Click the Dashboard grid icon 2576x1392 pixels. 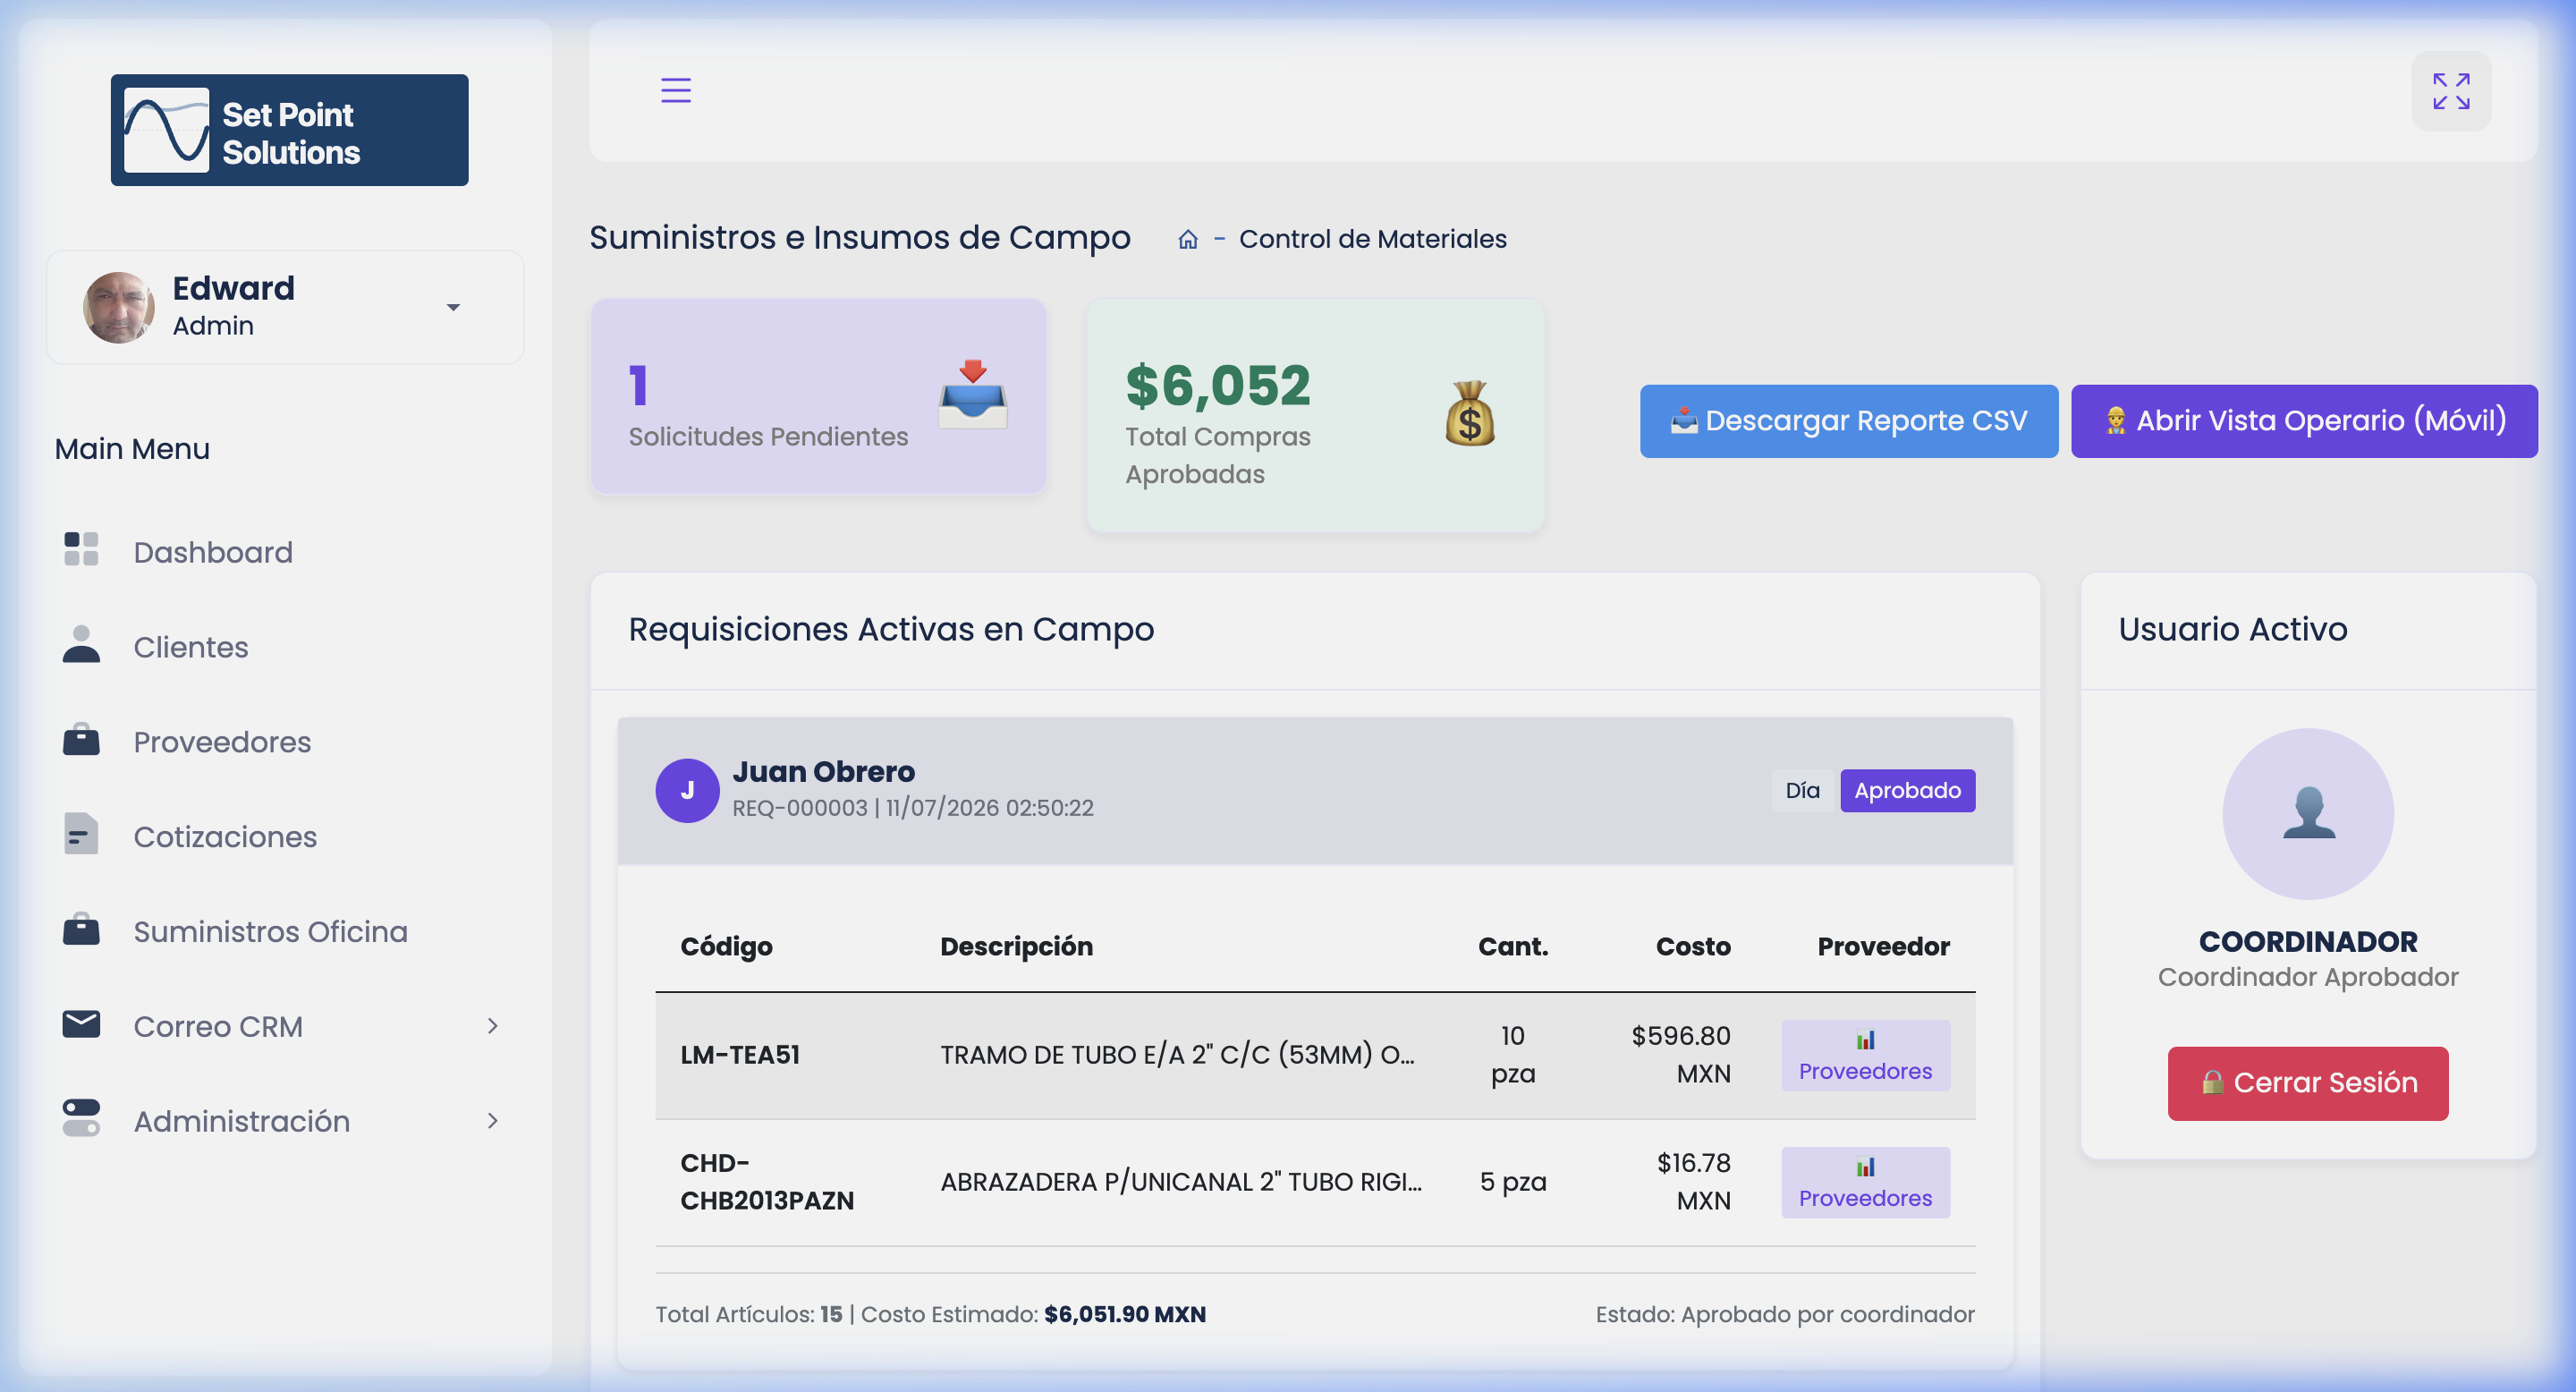click(81, 549)
